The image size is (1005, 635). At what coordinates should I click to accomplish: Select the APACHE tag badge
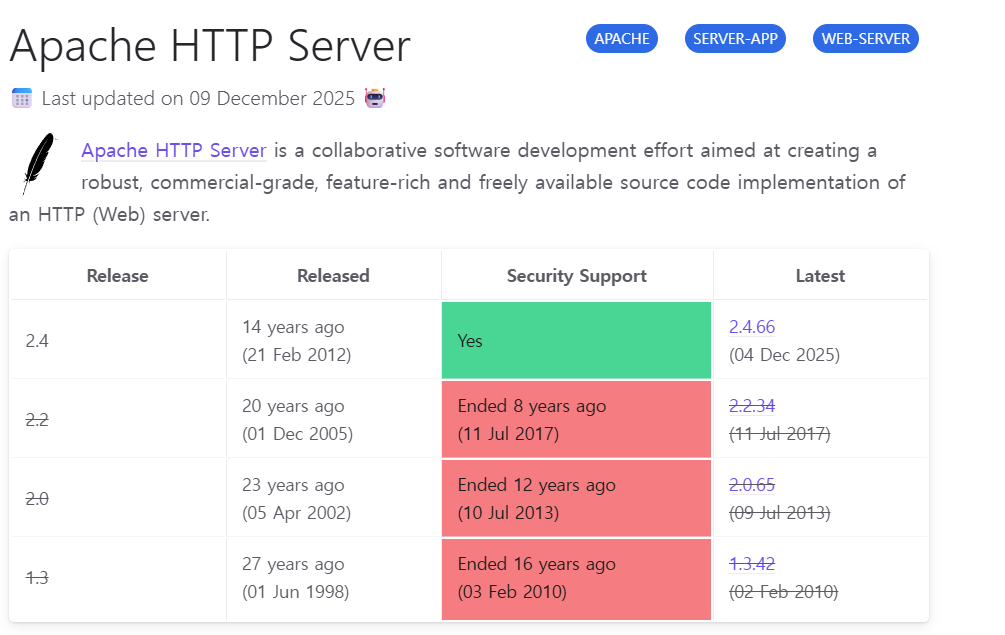621,39
